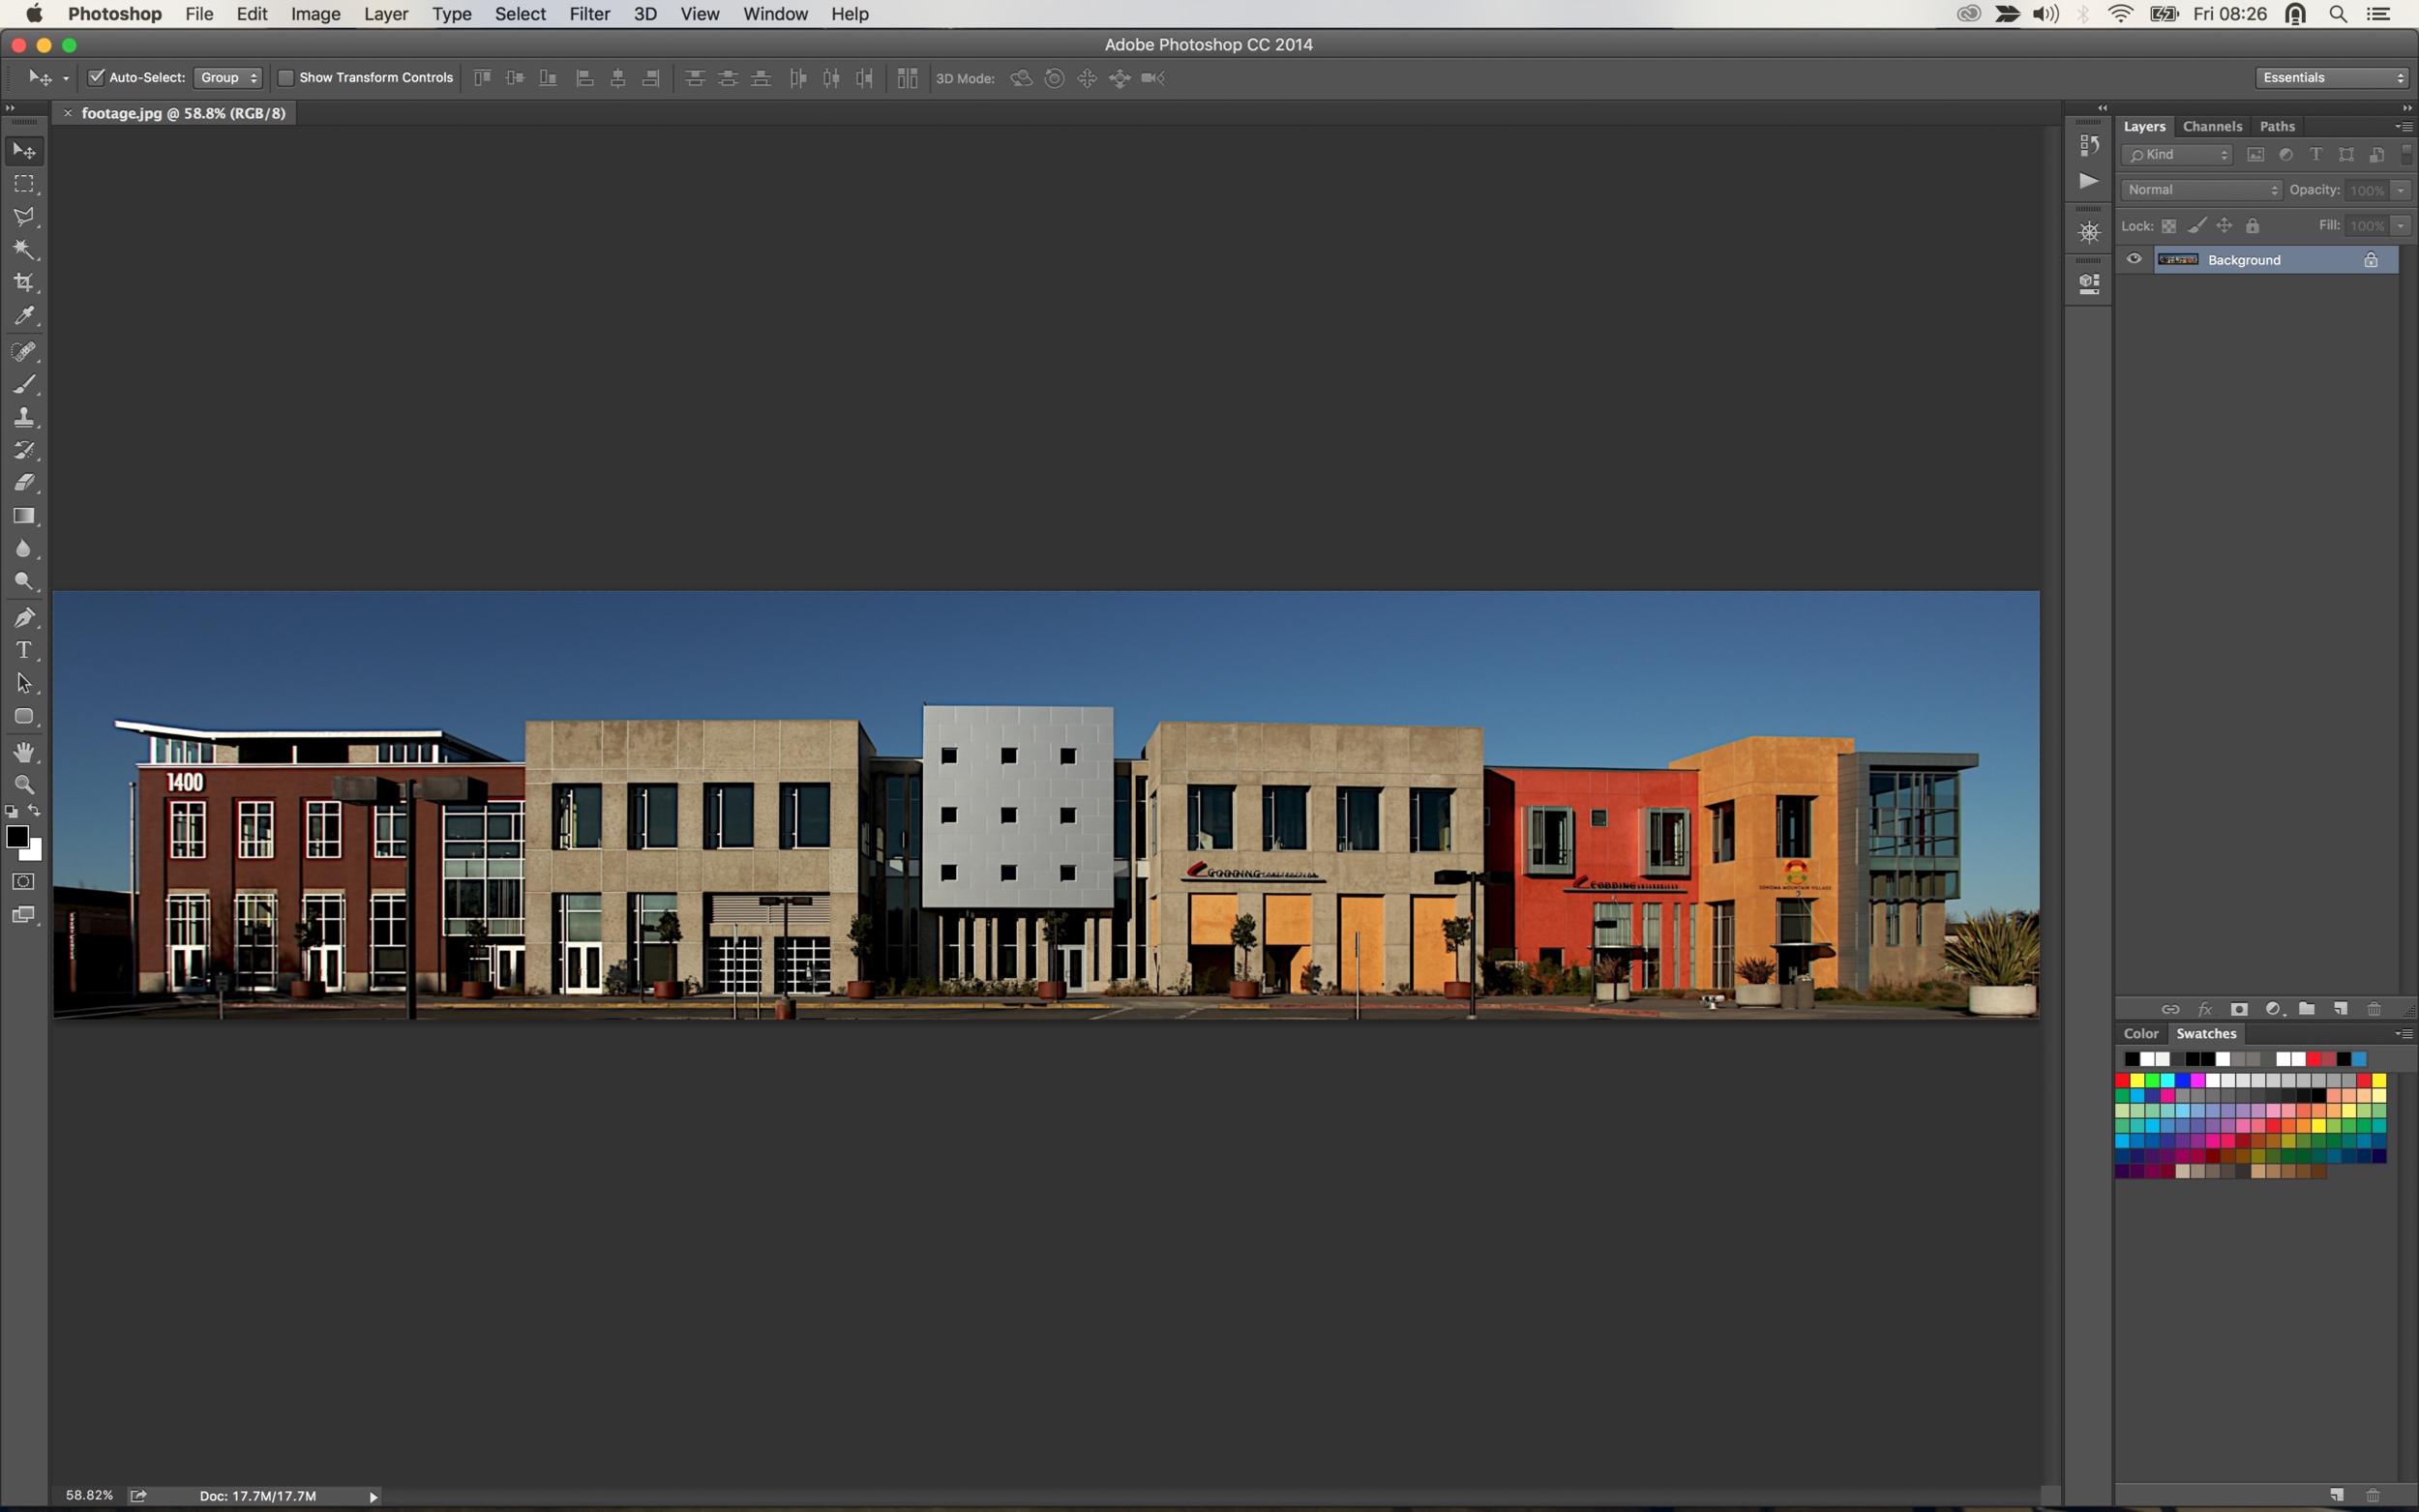Select the Crop tool
The height and width of the screenshot is (1512, 2419).
point(24,283)
